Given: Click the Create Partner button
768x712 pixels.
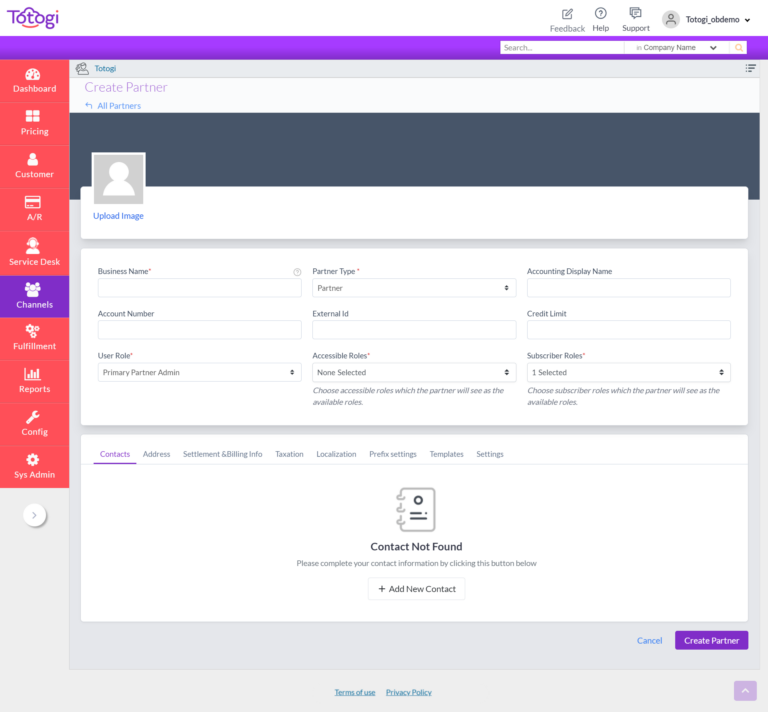Looking at the screenshot, I should coord(711,640).
